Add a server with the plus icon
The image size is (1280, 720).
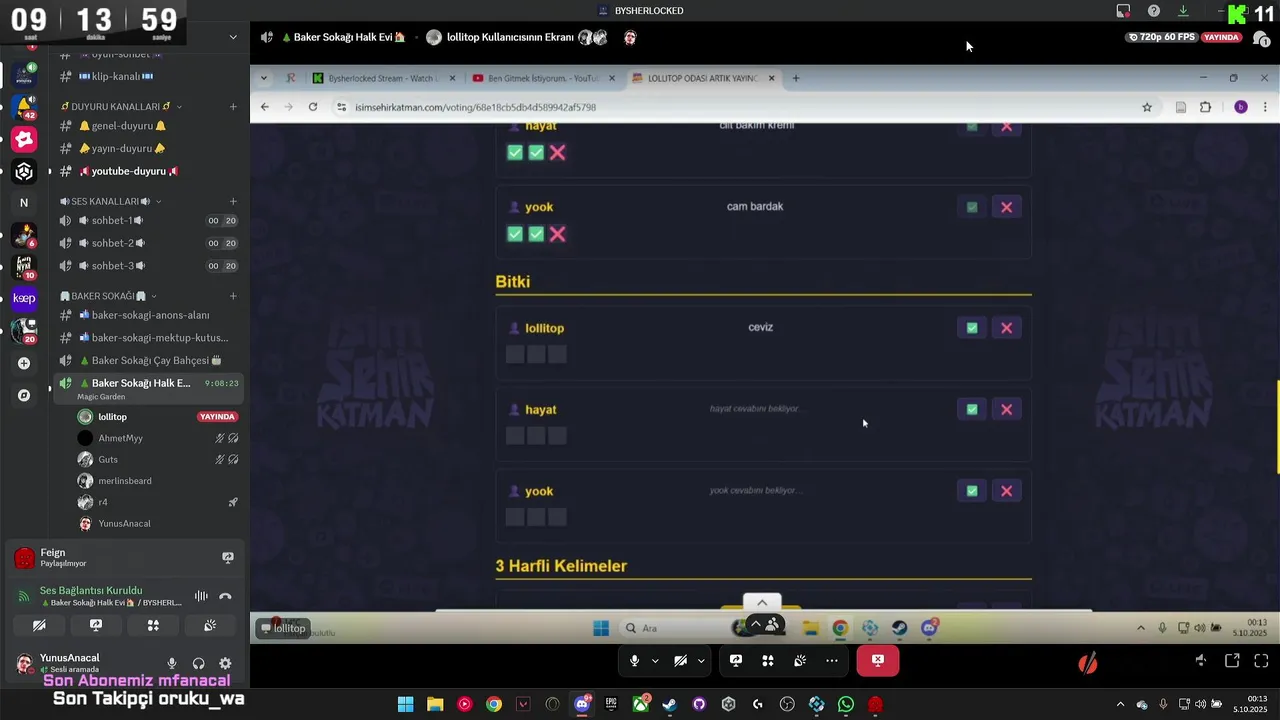click(24, 363)
